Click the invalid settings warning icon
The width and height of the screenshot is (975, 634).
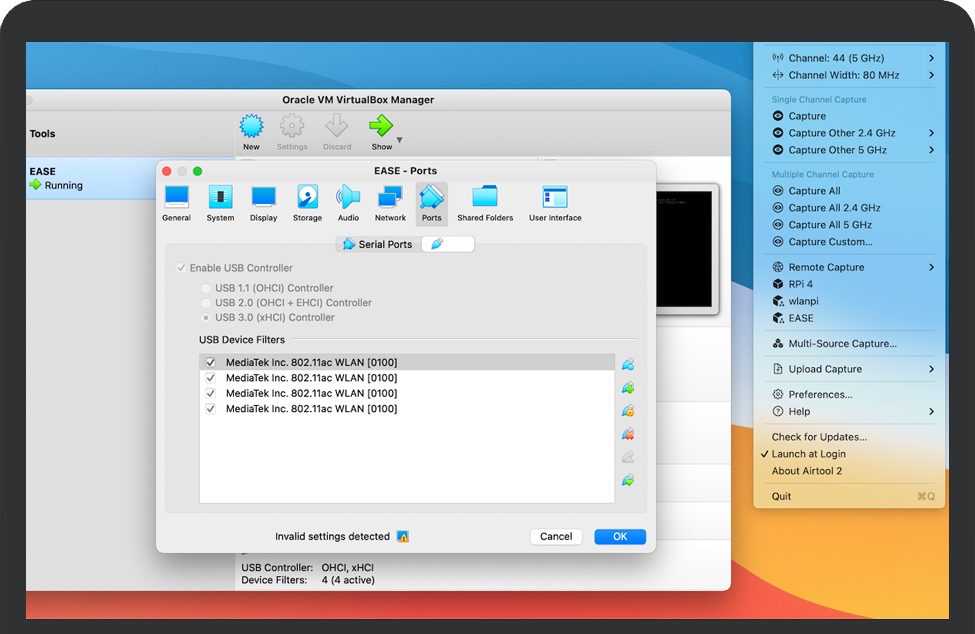(x=402, y=537)
